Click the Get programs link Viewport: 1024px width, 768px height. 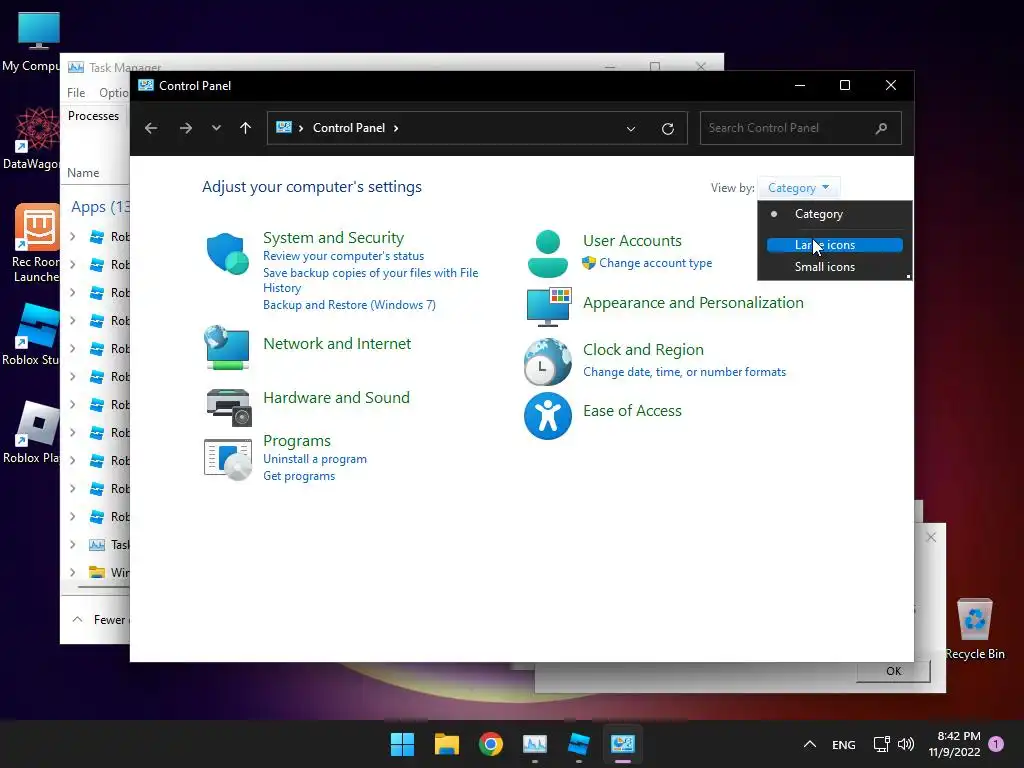pos(299,476)
